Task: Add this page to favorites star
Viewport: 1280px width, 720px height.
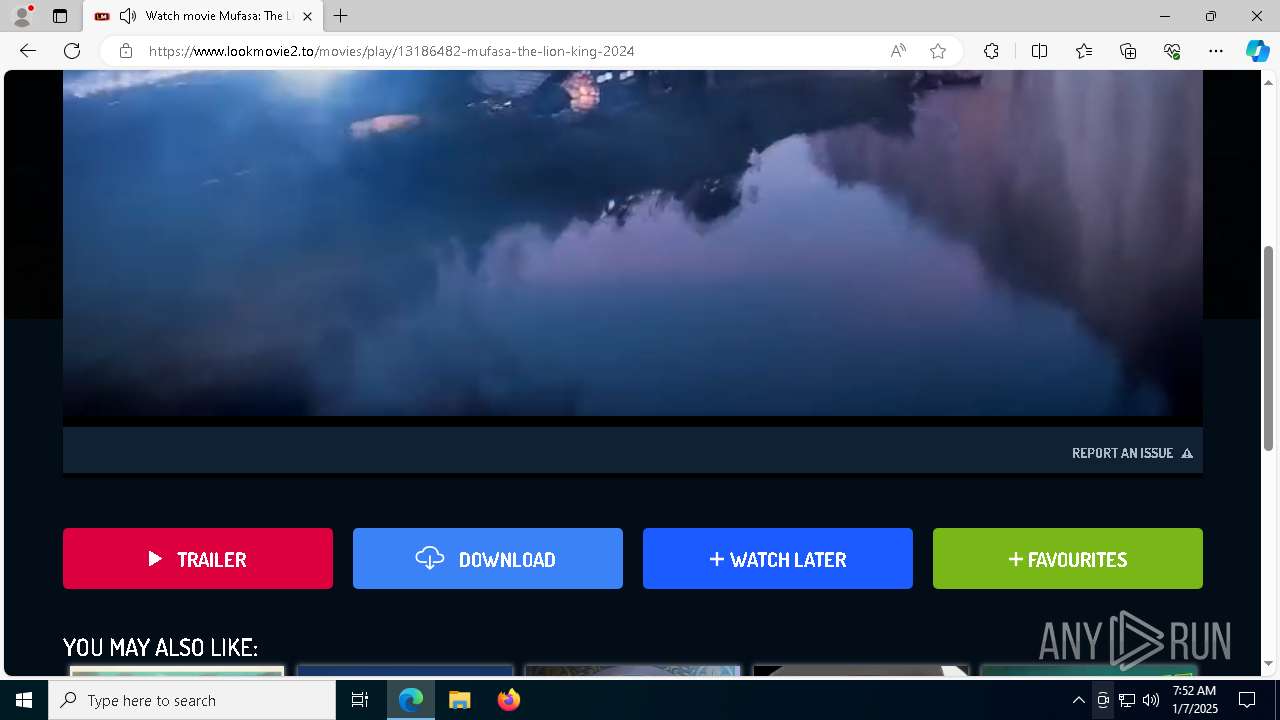Action: point(938,51)
